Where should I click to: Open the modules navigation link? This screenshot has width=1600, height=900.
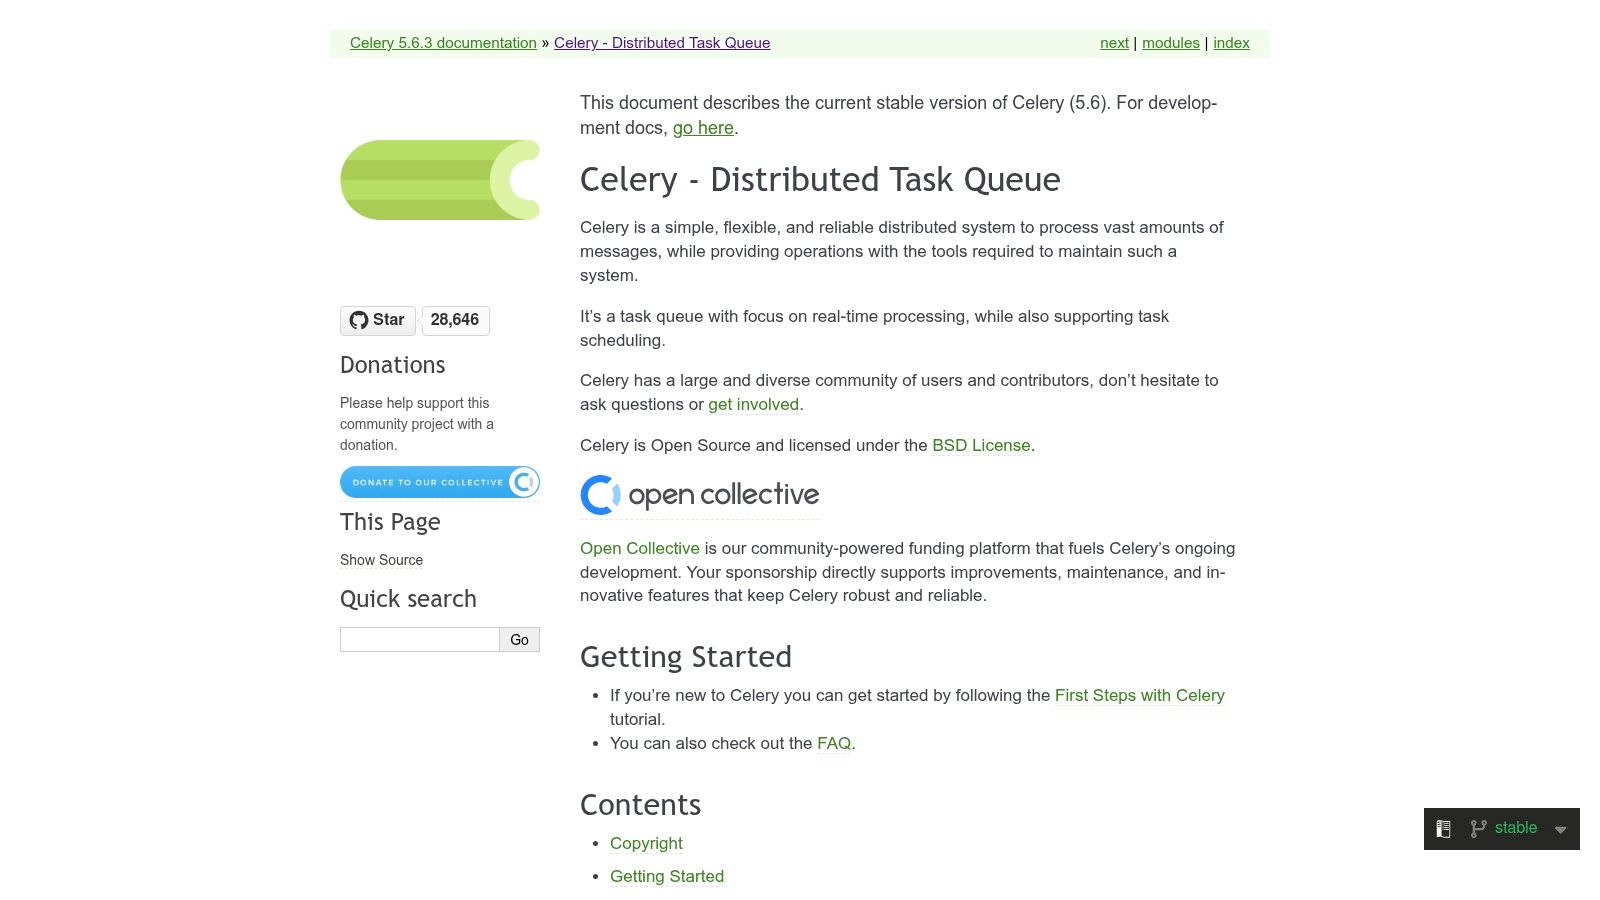1171,43
